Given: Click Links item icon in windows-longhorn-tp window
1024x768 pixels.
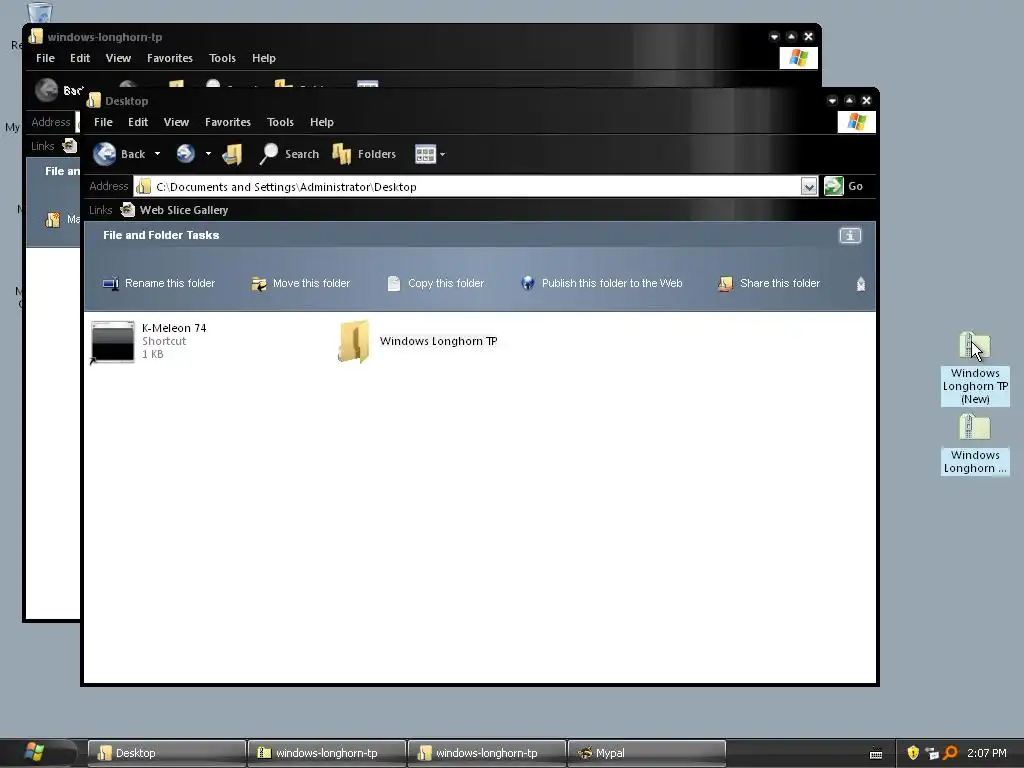Looking at the screenshot, I should coord(69,146).
